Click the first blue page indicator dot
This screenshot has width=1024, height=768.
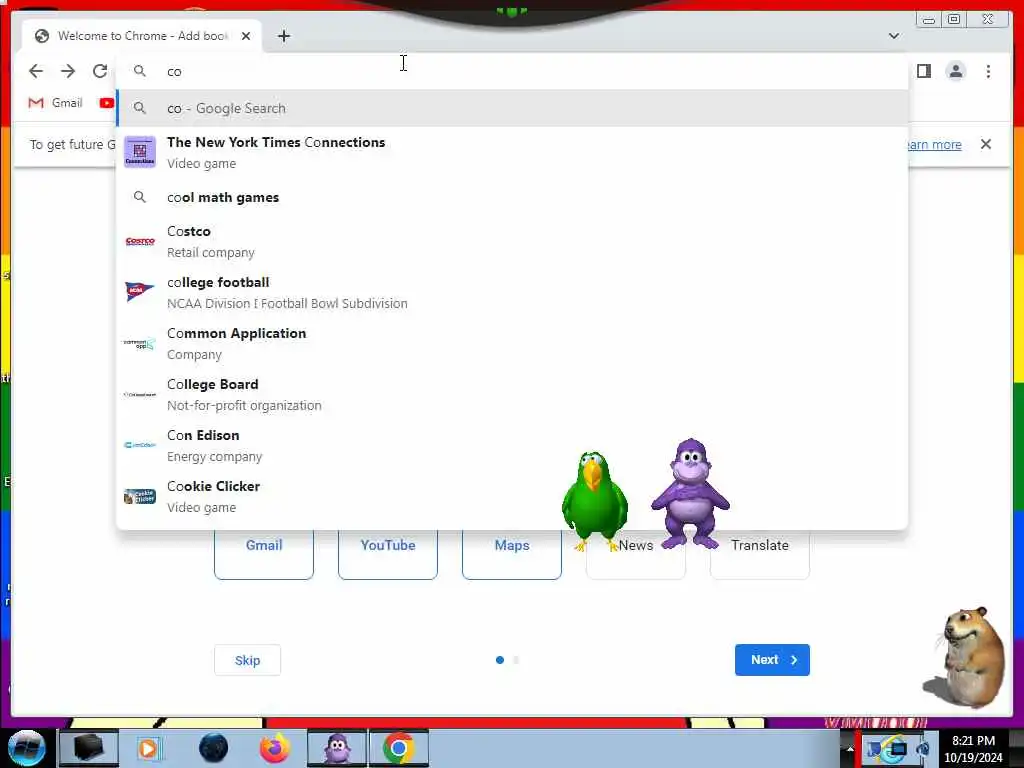click(500, 660)
